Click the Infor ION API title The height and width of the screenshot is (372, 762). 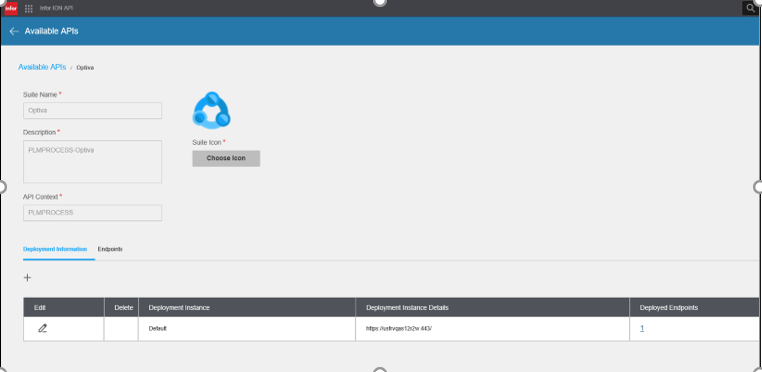[x=56, y=8]
